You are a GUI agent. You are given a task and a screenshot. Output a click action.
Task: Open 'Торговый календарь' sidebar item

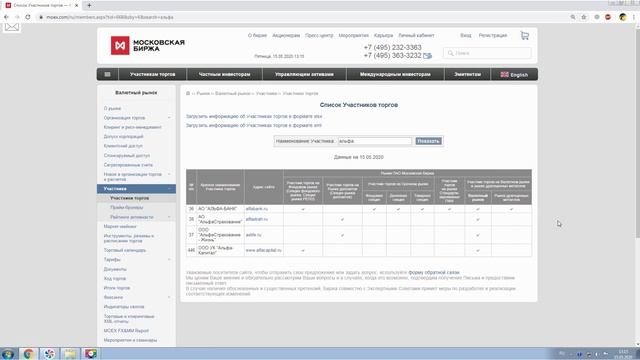125,250
